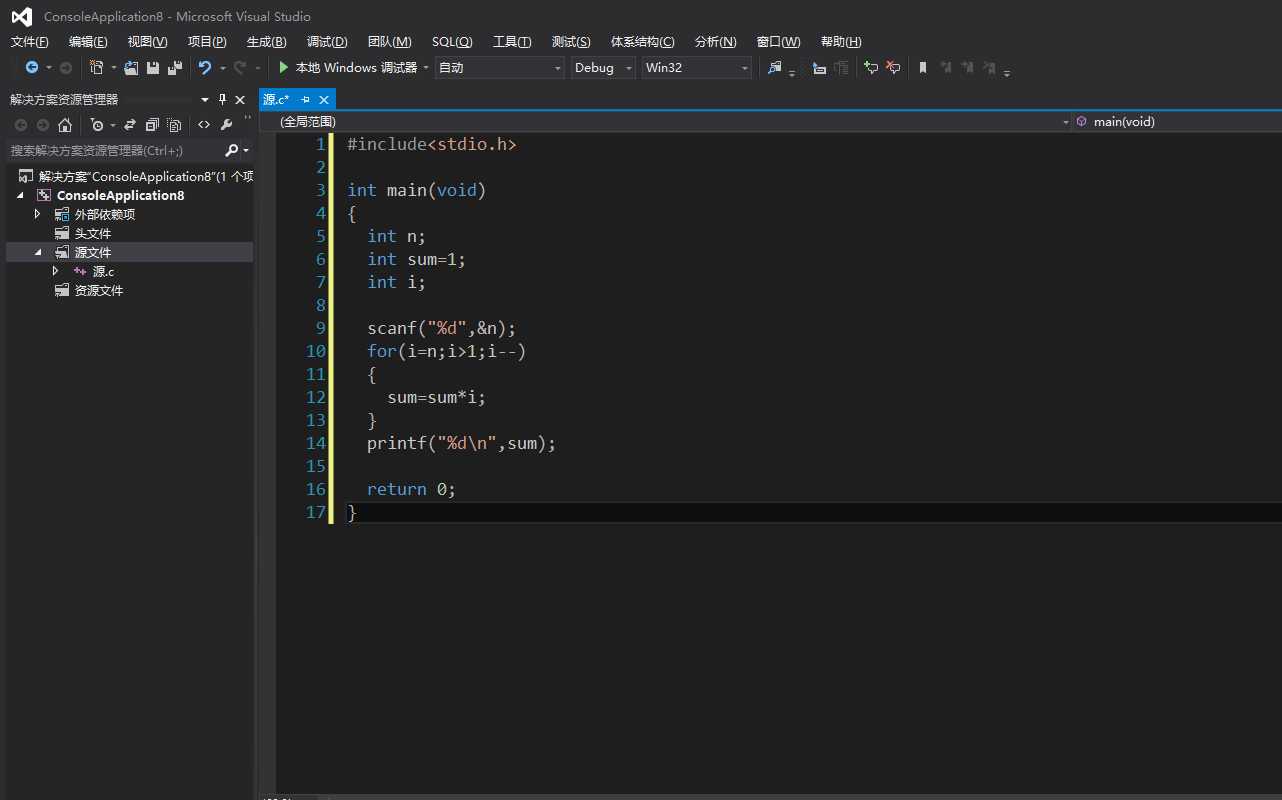
Task: Open the 项目(P) menu
Action: (x=207, y=42)
